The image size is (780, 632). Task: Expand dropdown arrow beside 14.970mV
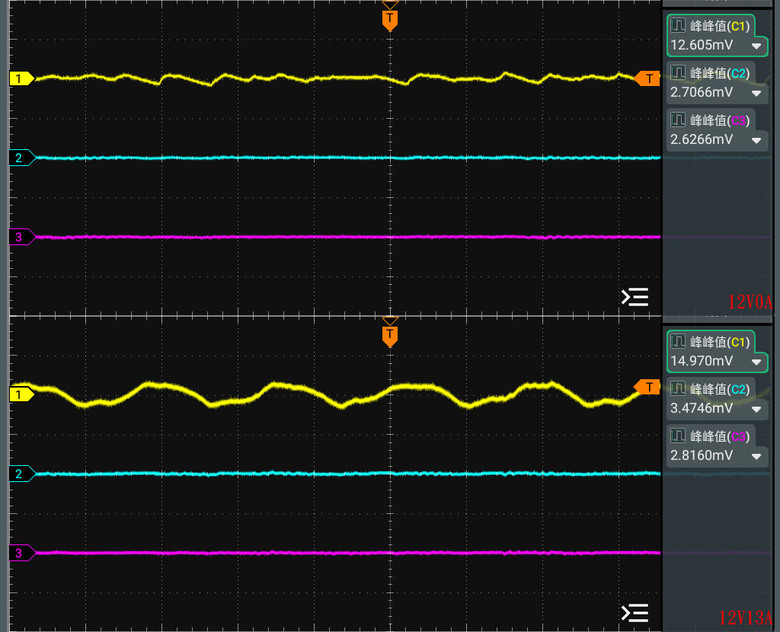757,362
